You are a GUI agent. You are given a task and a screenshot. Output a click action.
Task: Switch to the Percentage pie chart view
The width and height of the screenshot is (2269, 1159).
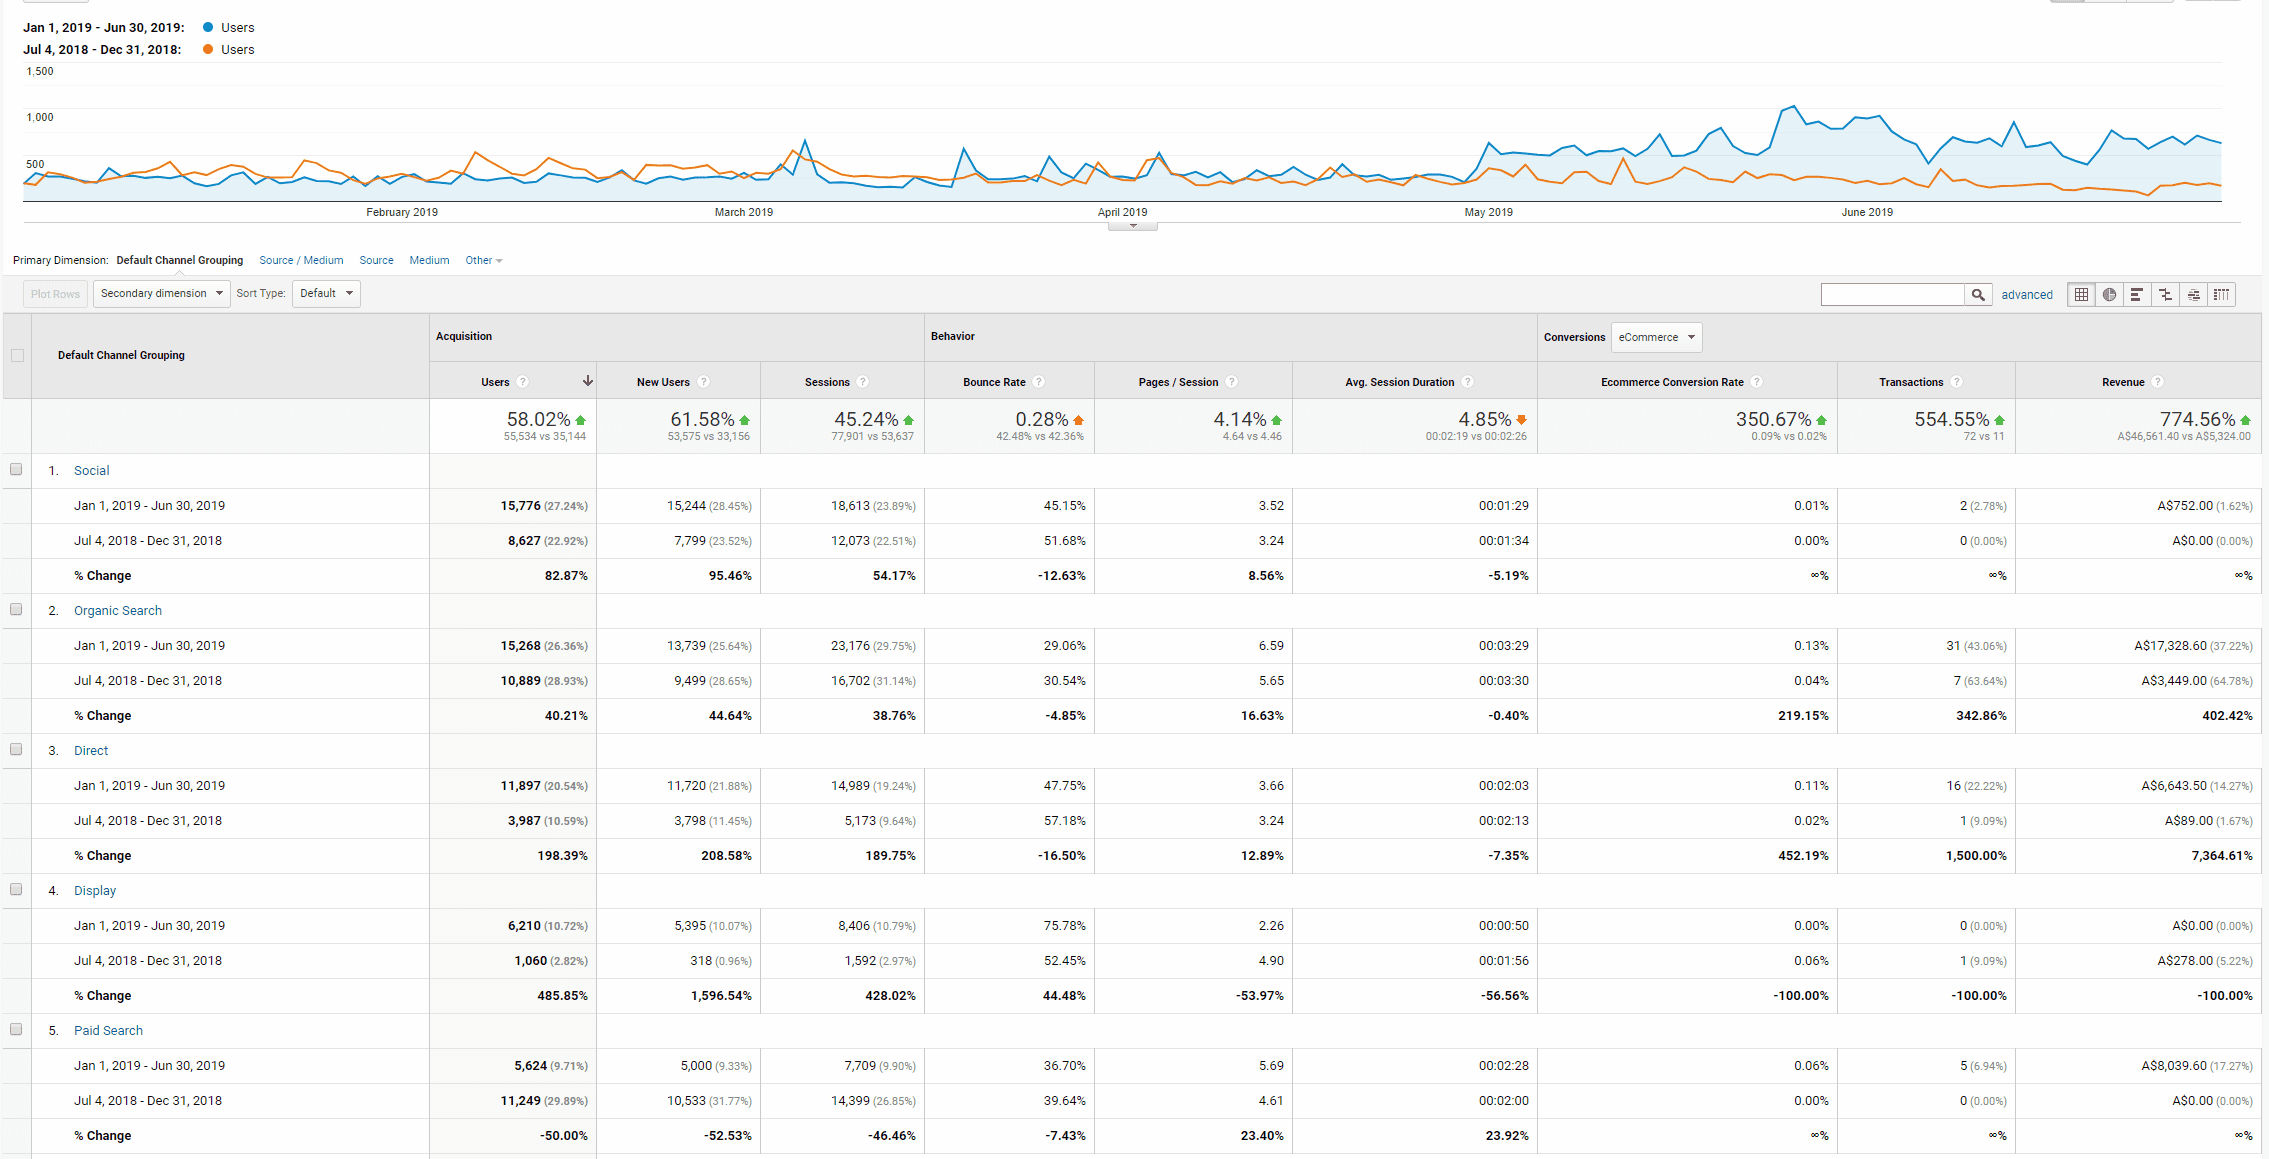pos(2109,295)
